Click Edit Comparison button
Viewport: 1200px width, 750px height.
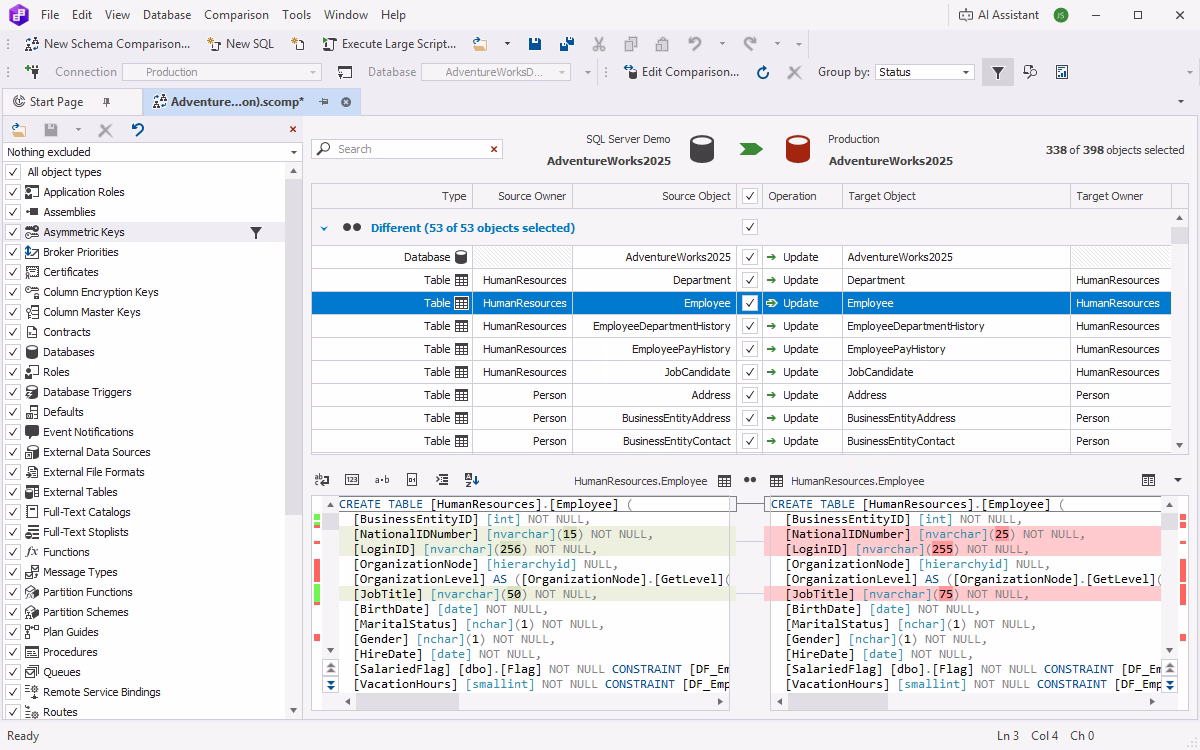point(681,72)
